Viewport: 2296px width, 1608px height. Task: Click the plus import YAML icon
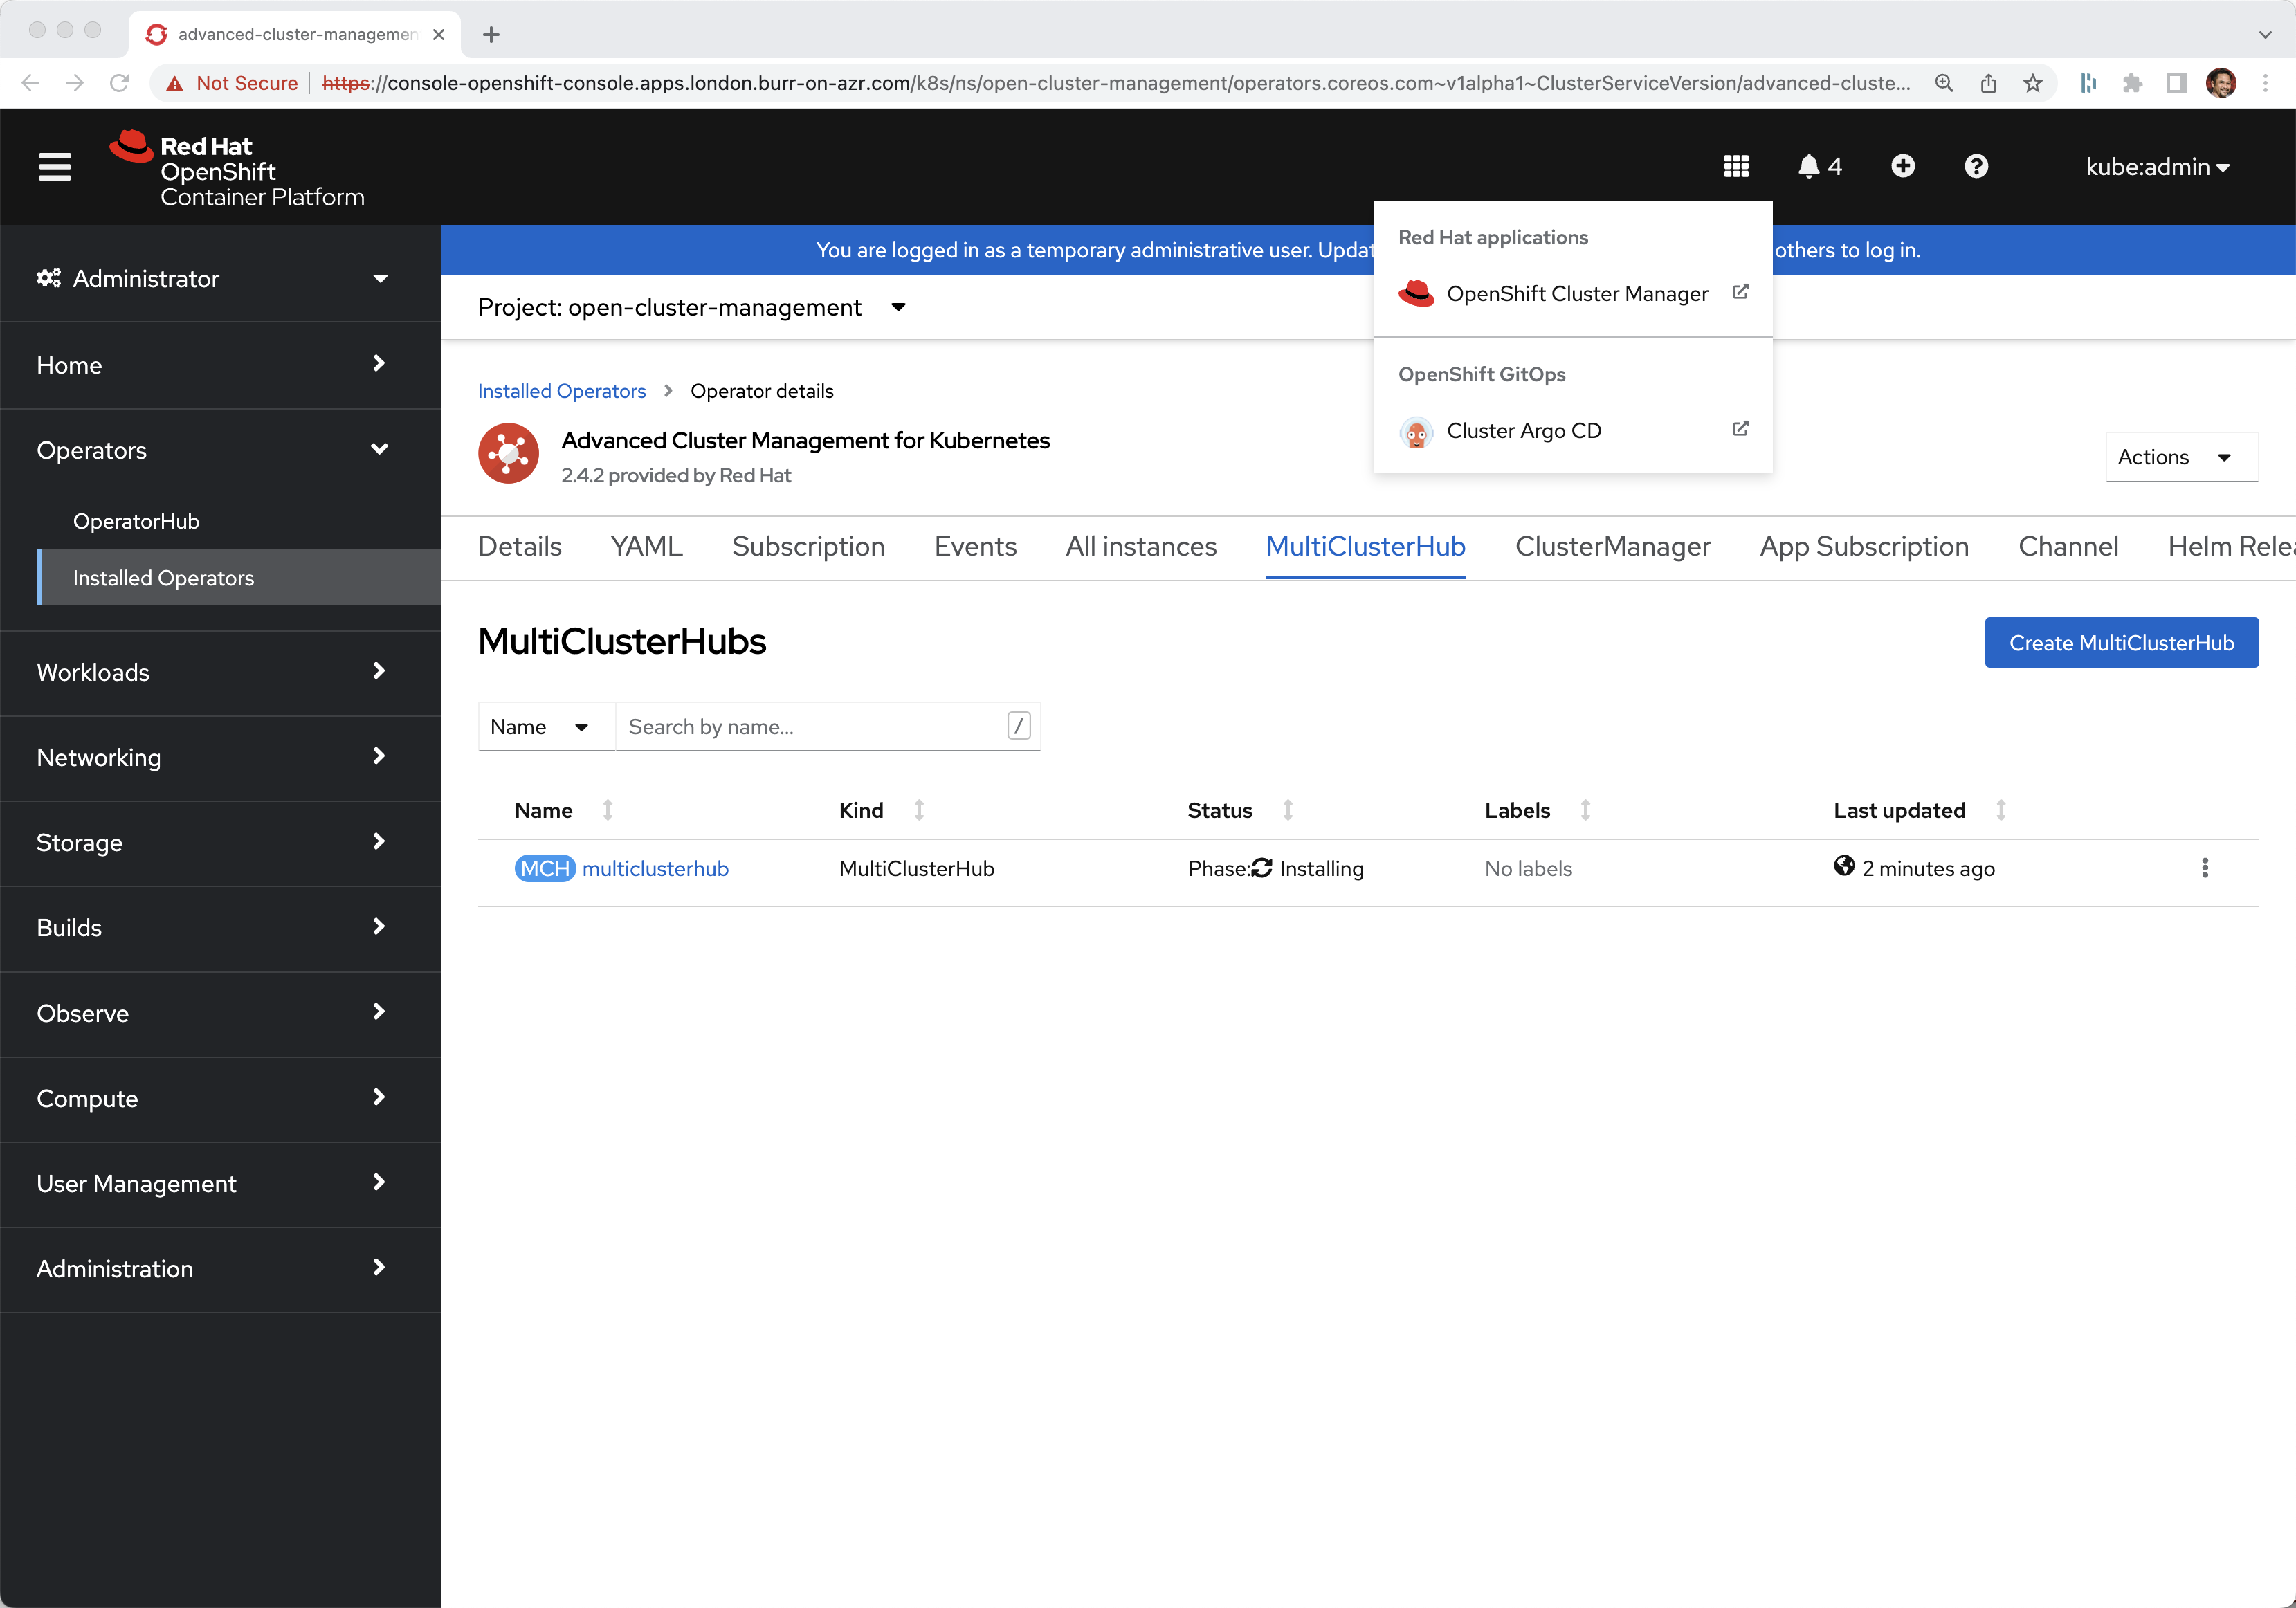pos(1903,166)
